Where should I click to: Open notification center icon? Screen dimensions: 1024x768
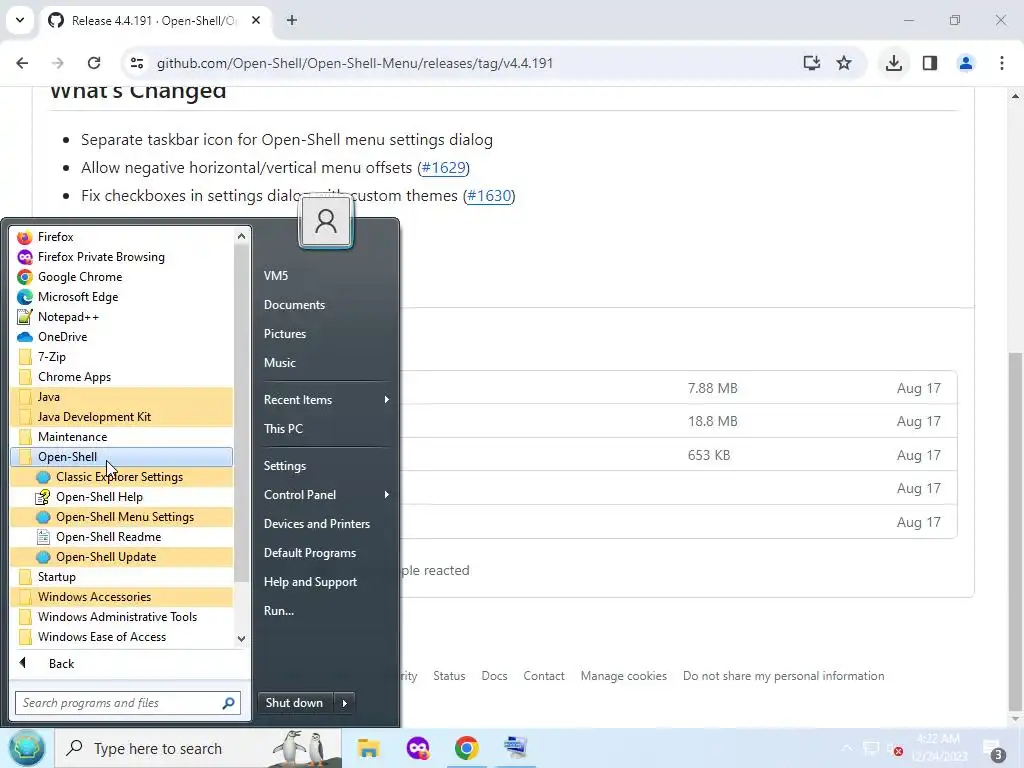pyautogui.click(x=993, y=749)
